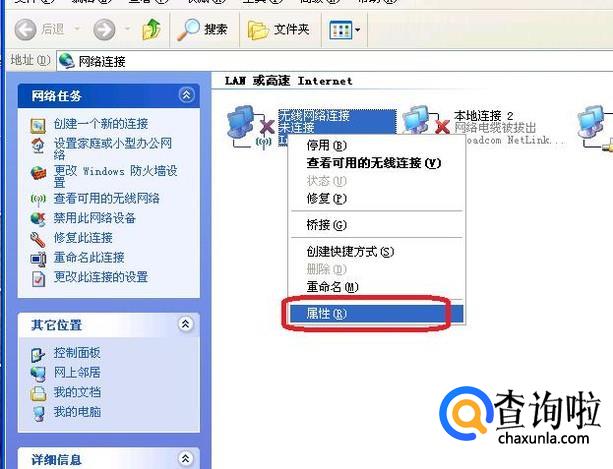The width and height of the screenshot is (613, 469).
Task: Click the Forward arrow toolbar icon
Action: click(x=104, y=29)
